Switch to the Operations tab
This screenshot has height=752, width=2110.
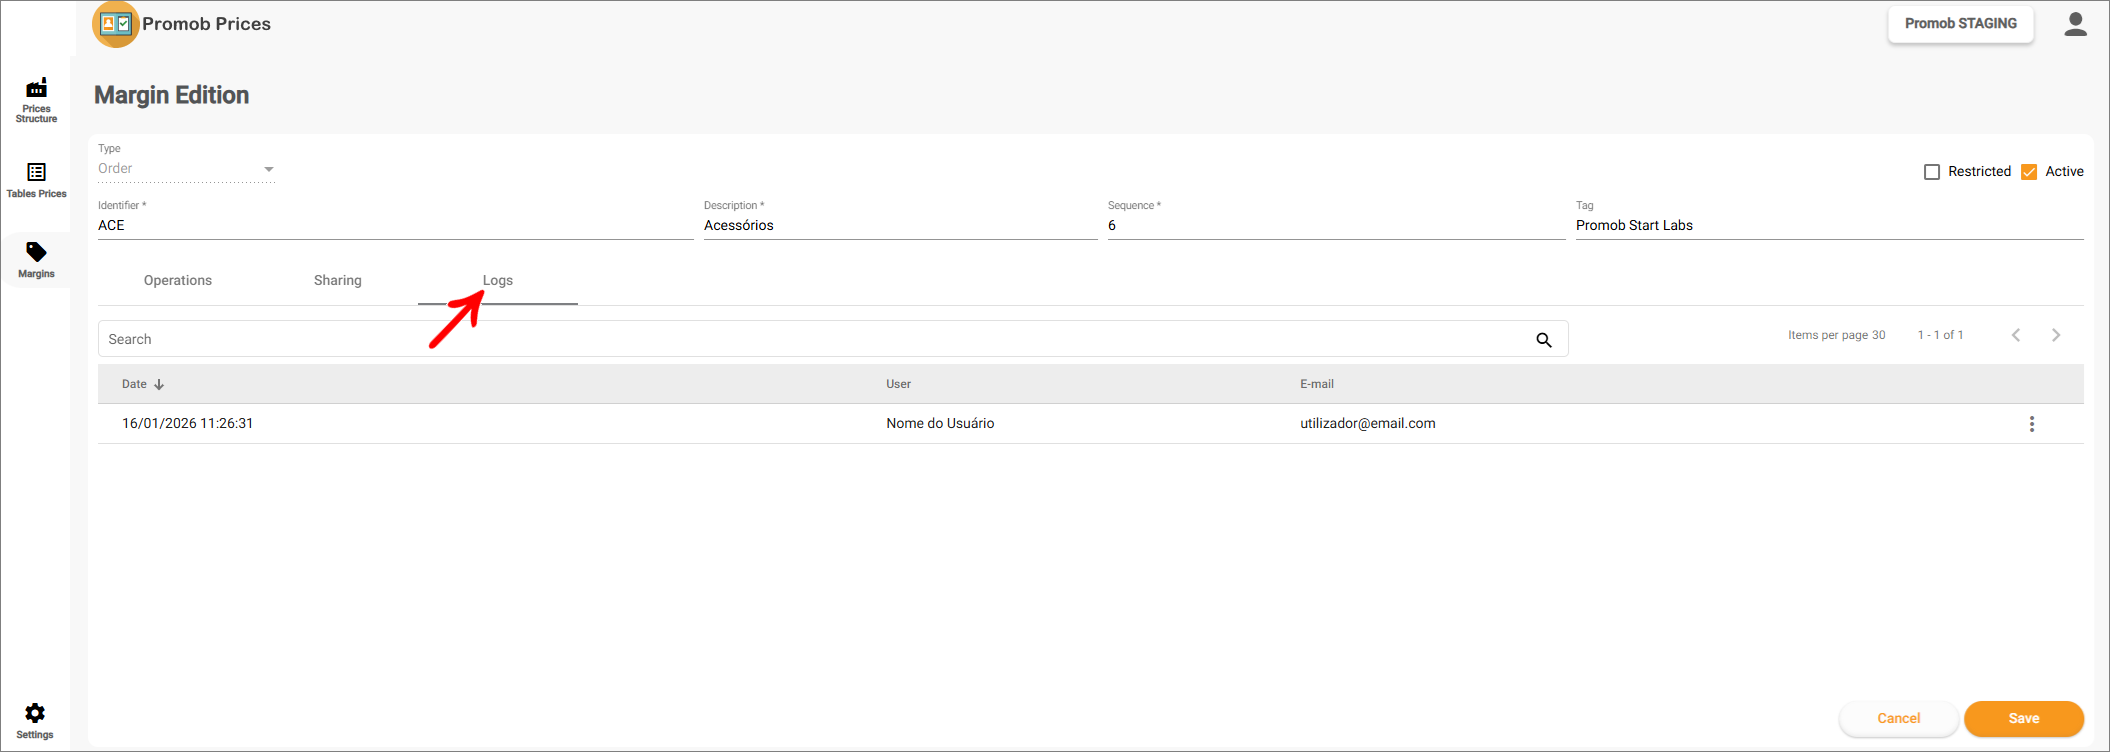[x=178, y=281]
